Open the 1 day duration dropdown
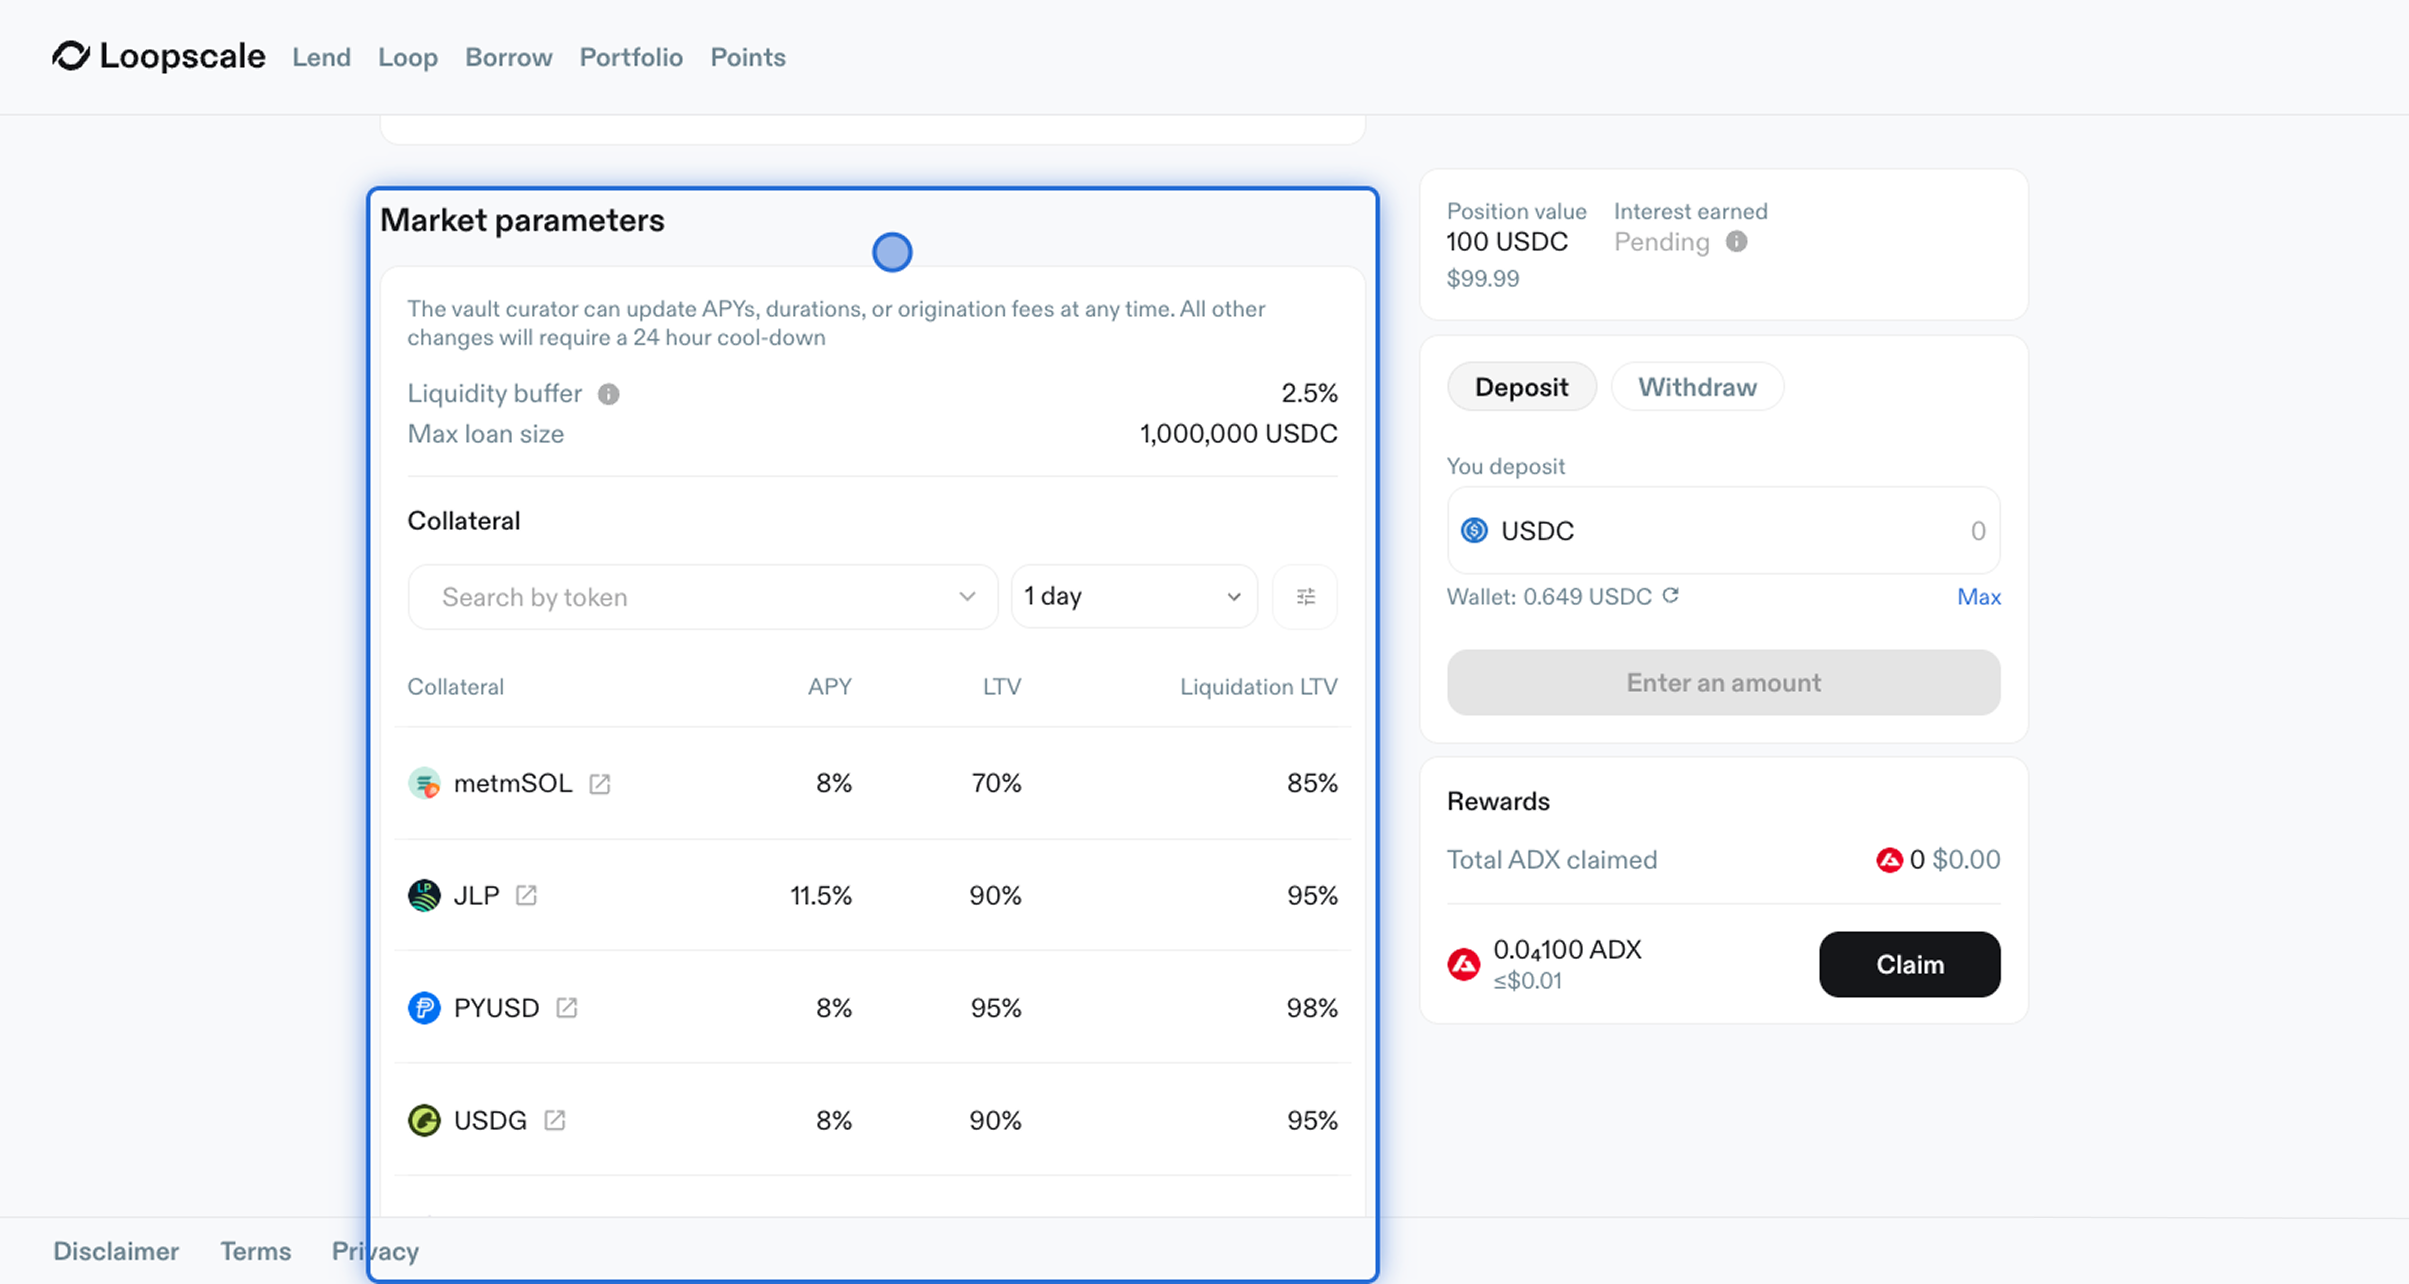The width and height of the screenshot is (2409, 1284). point(1133,597)
